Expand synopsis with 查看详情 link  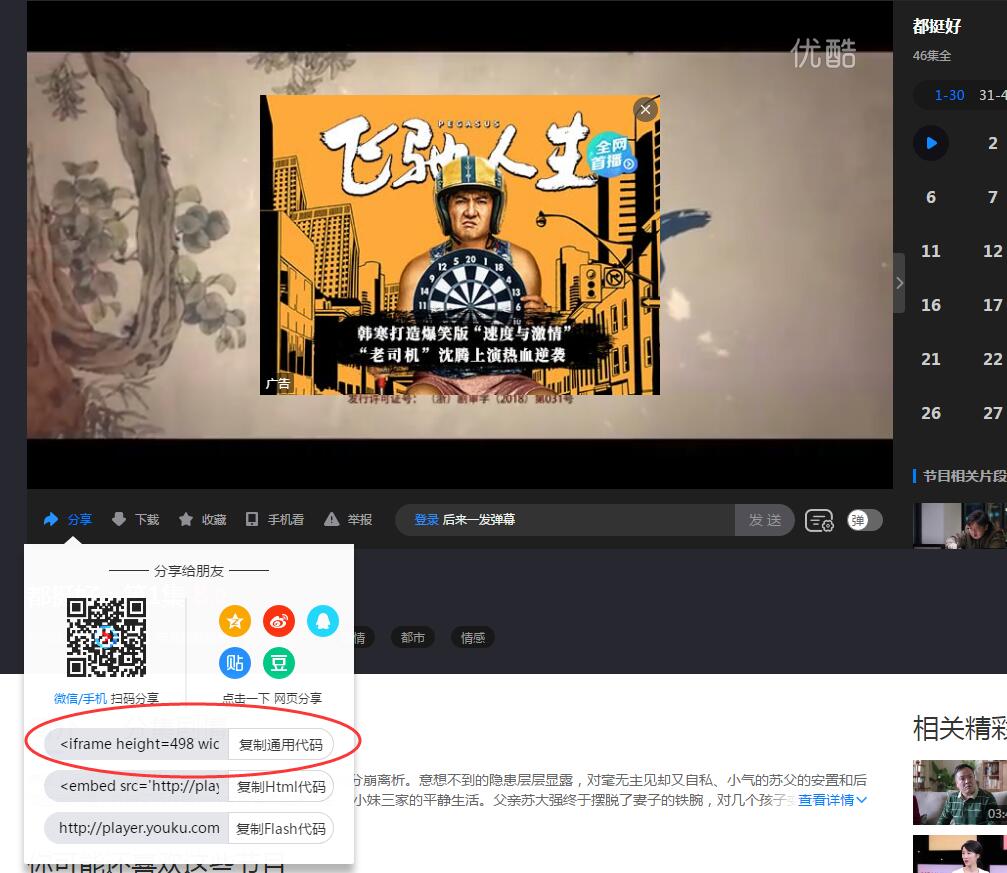832,800
